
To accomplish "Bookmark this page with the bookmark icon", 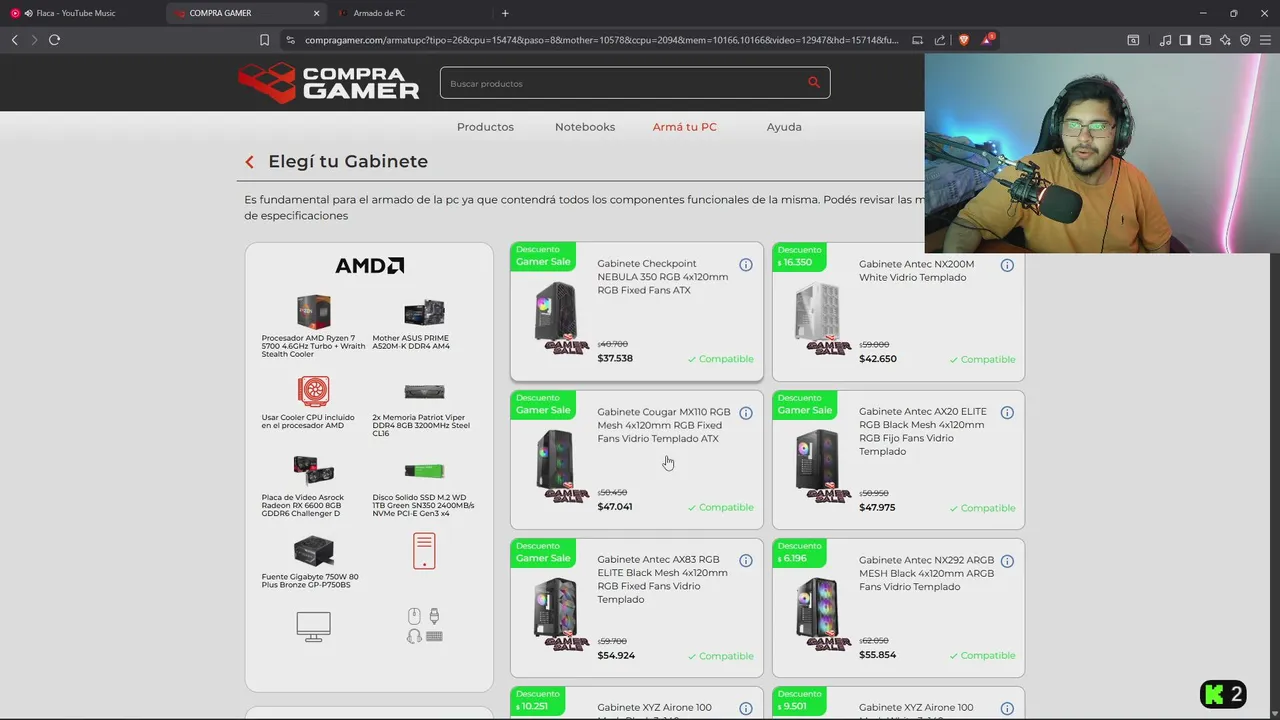I will (264, 40).
